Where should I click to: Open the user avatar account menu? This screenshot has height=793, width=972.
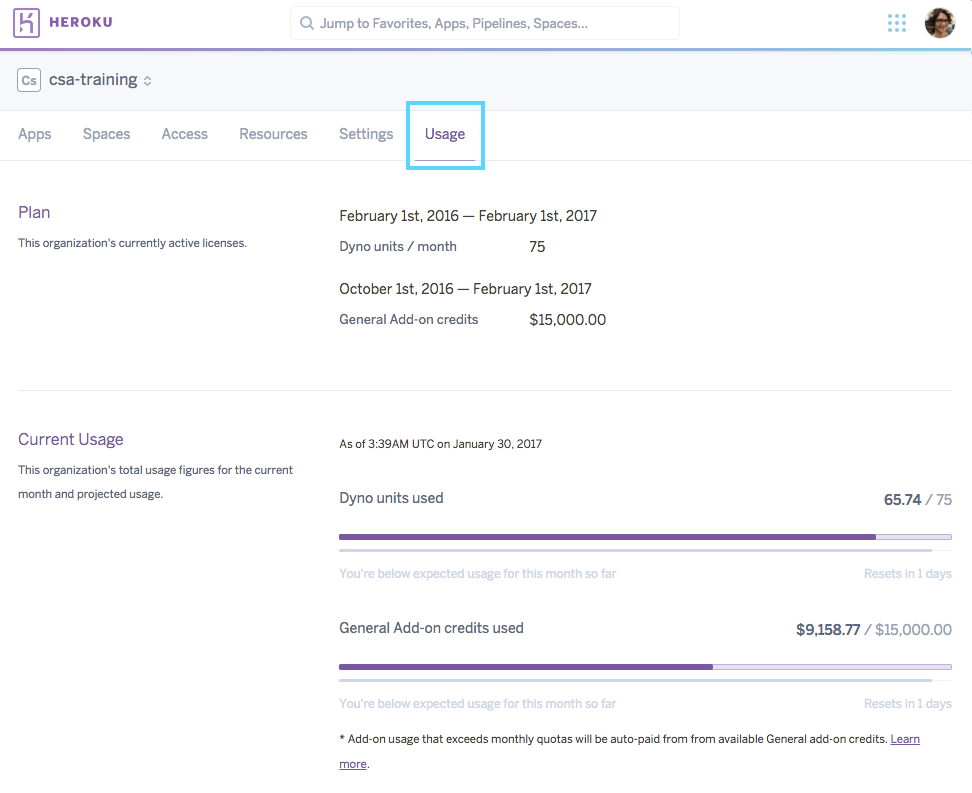pos(939,23)
